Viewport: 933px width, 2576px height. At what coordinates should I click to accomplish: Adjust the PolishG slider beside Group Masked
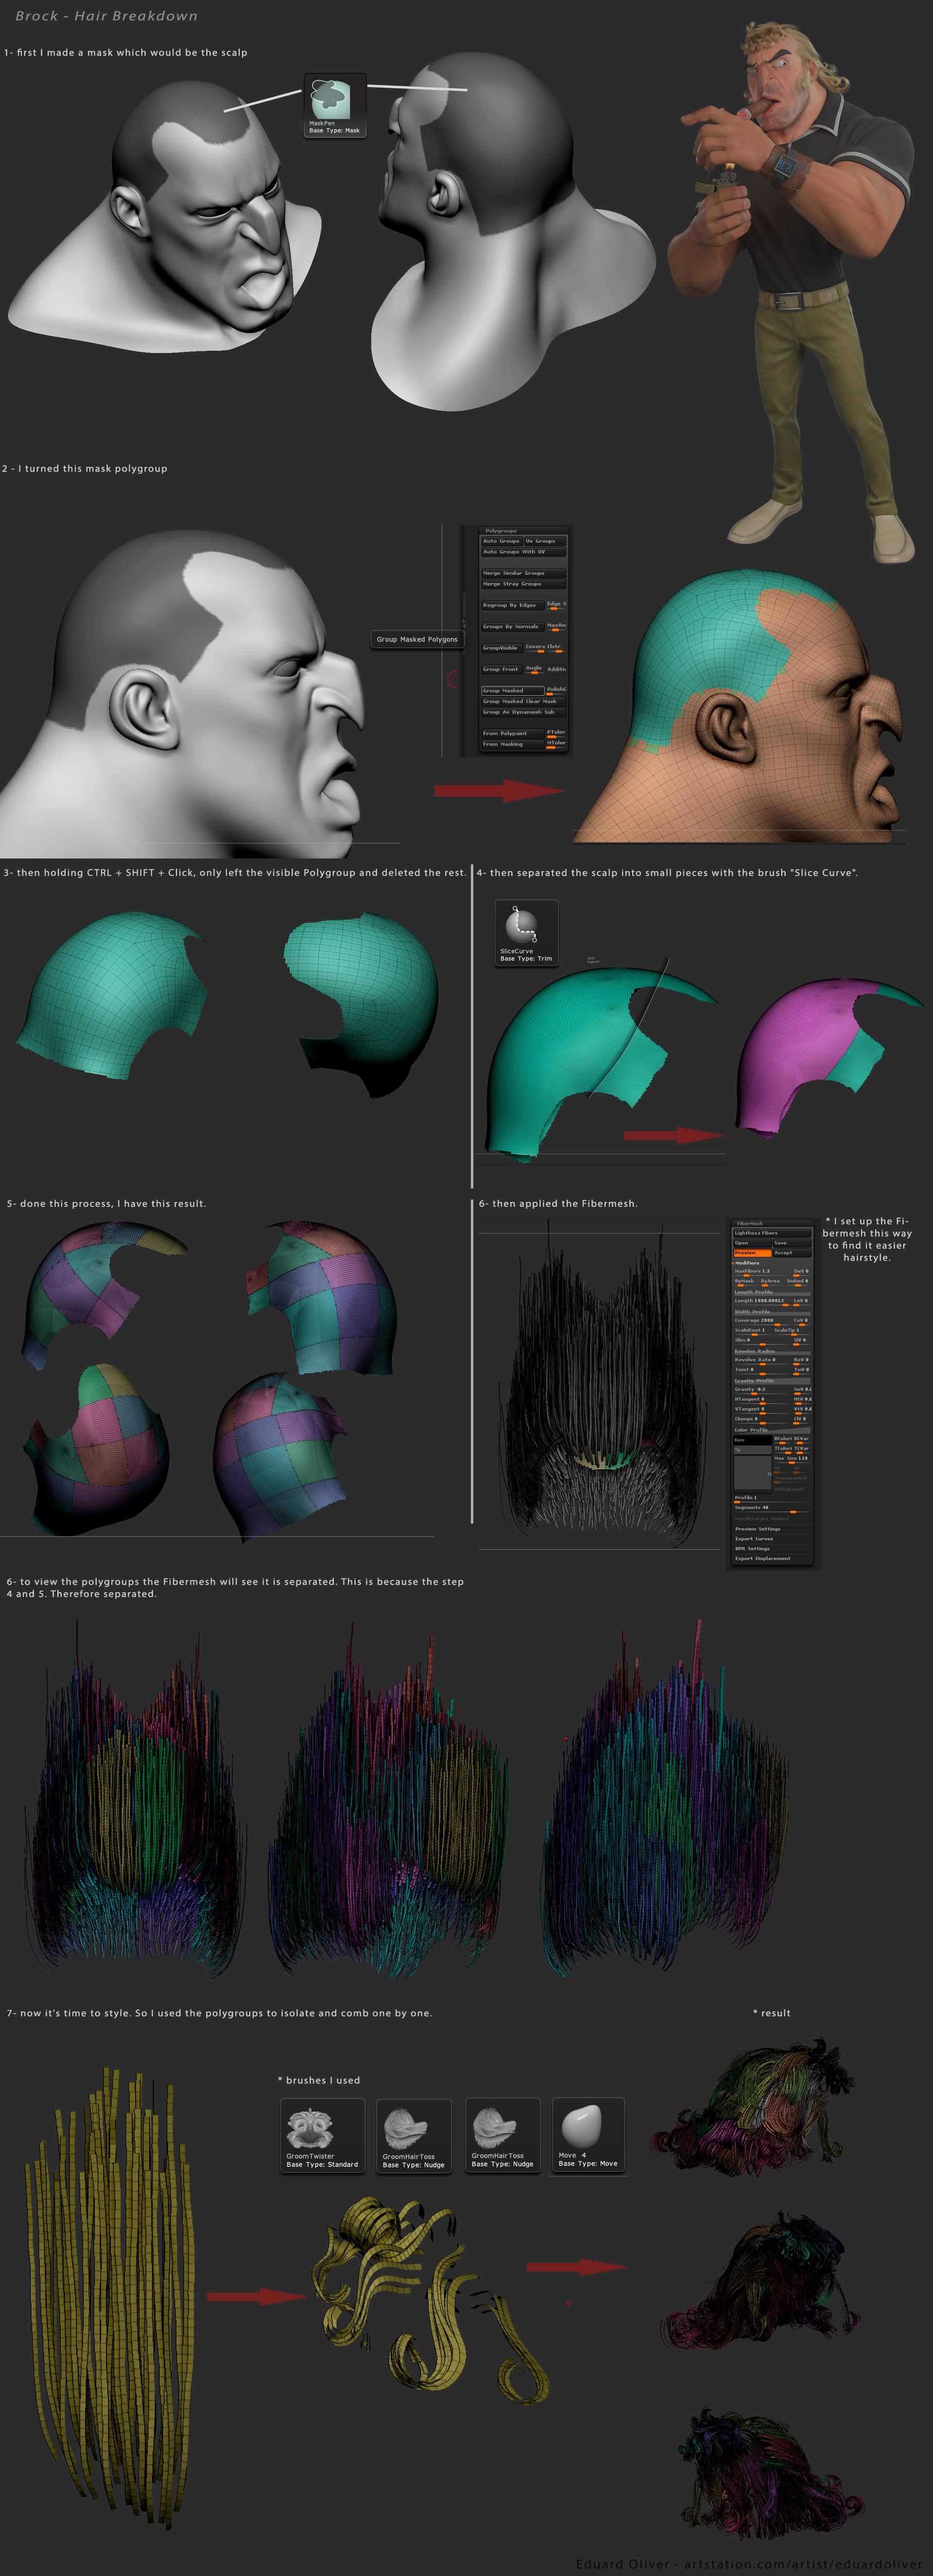pos(557,691)
